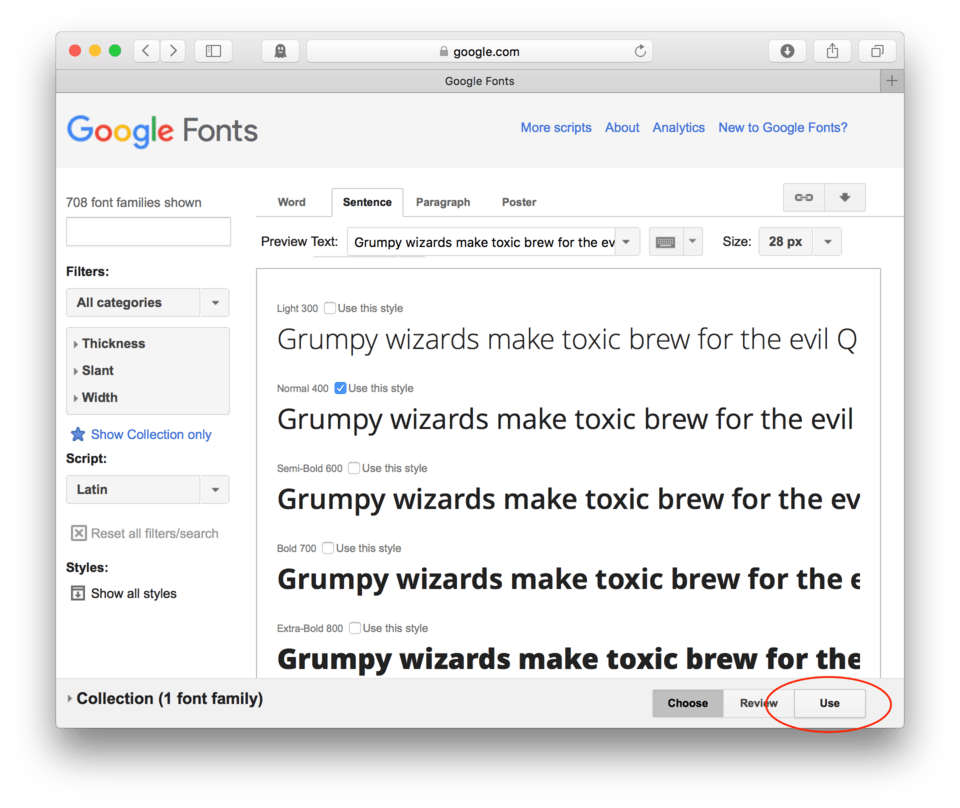Switch to the Word tab

pos(291,202)
